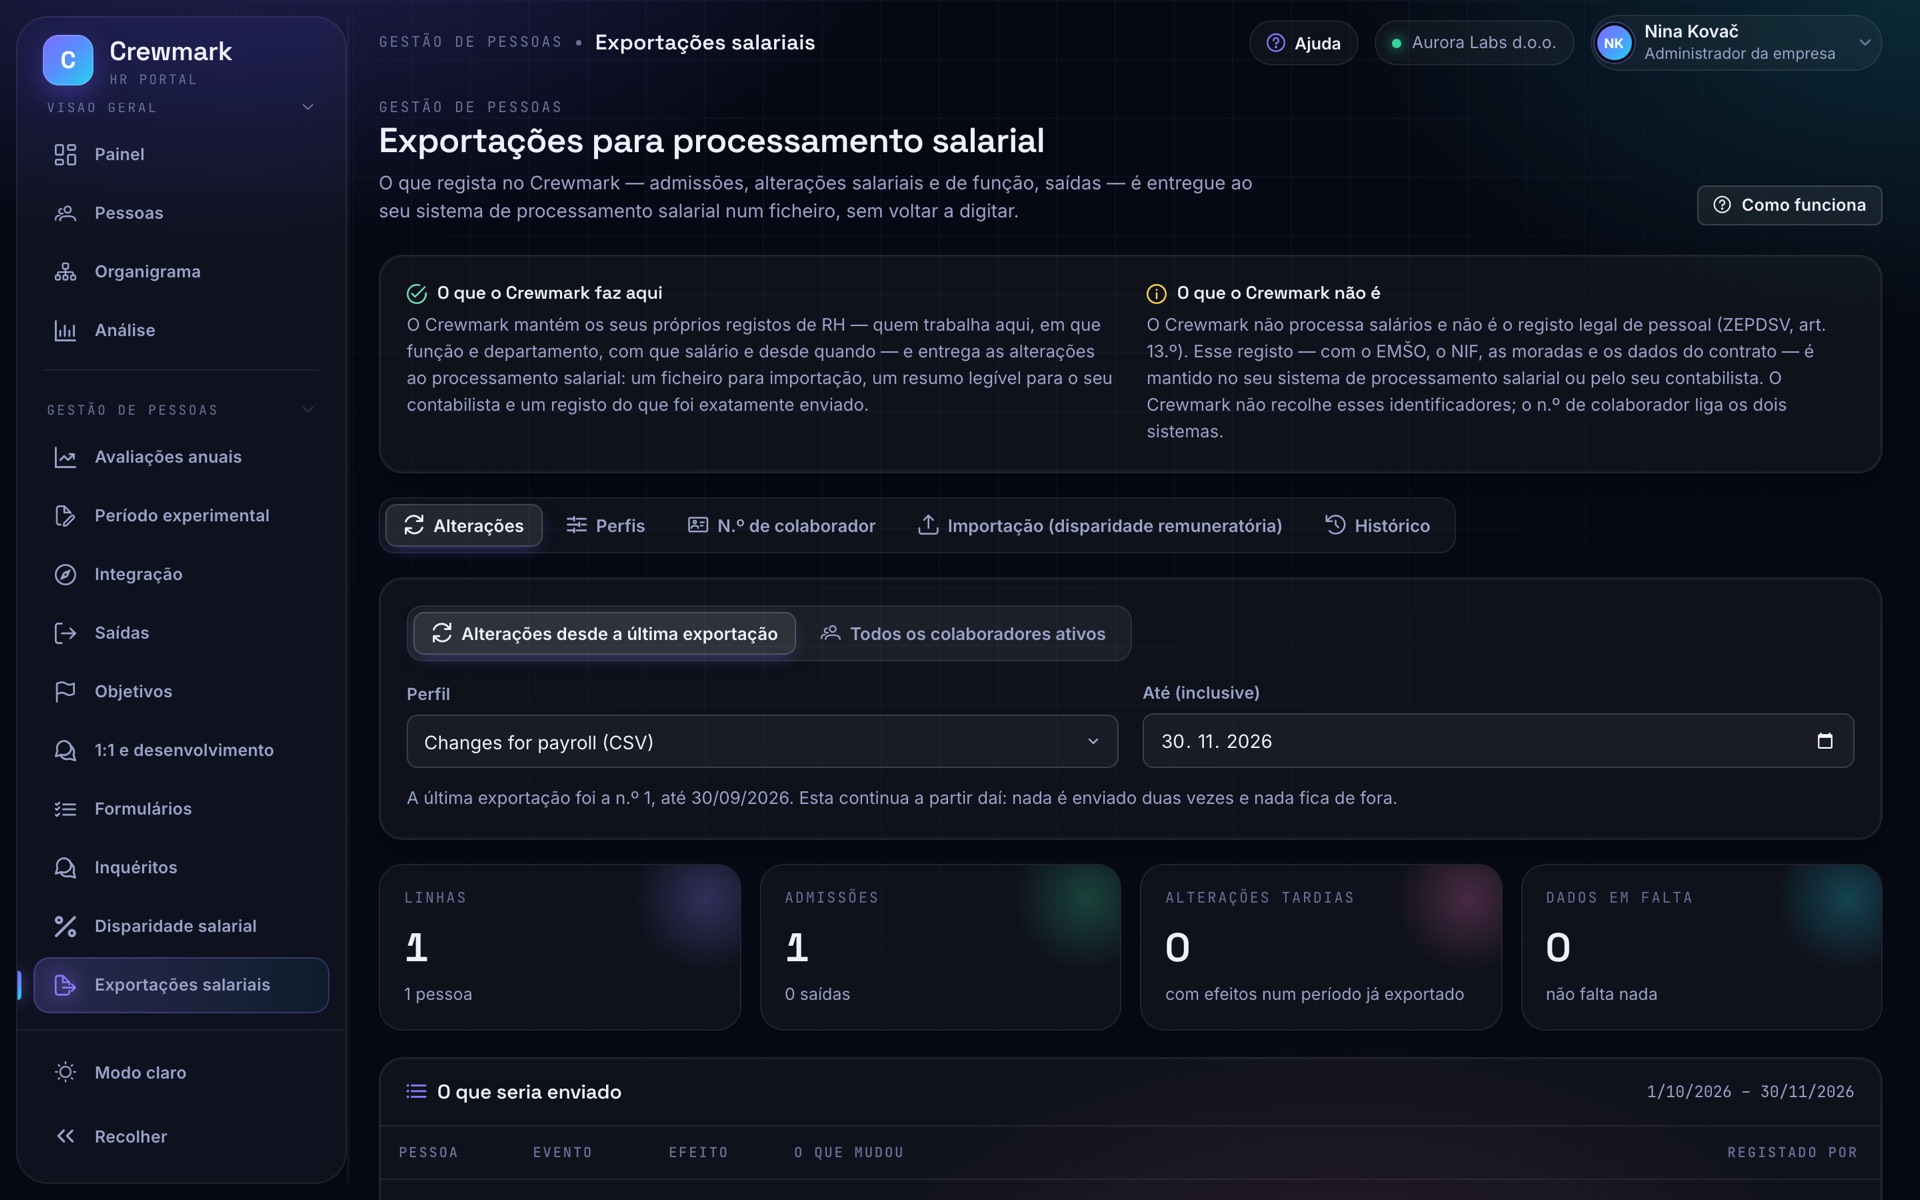Image resolution: width=1920 pixels, height=1200 pixels.
Task: Open the Perfil dropdown
Action: [762, 742]
